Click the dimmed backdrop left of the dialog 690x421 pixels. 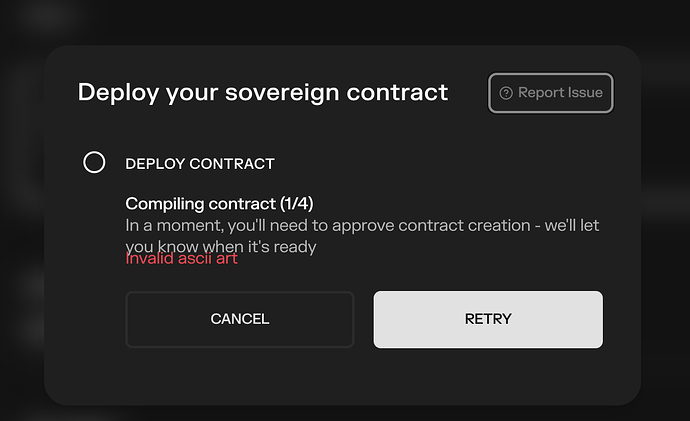click(20, 220)
